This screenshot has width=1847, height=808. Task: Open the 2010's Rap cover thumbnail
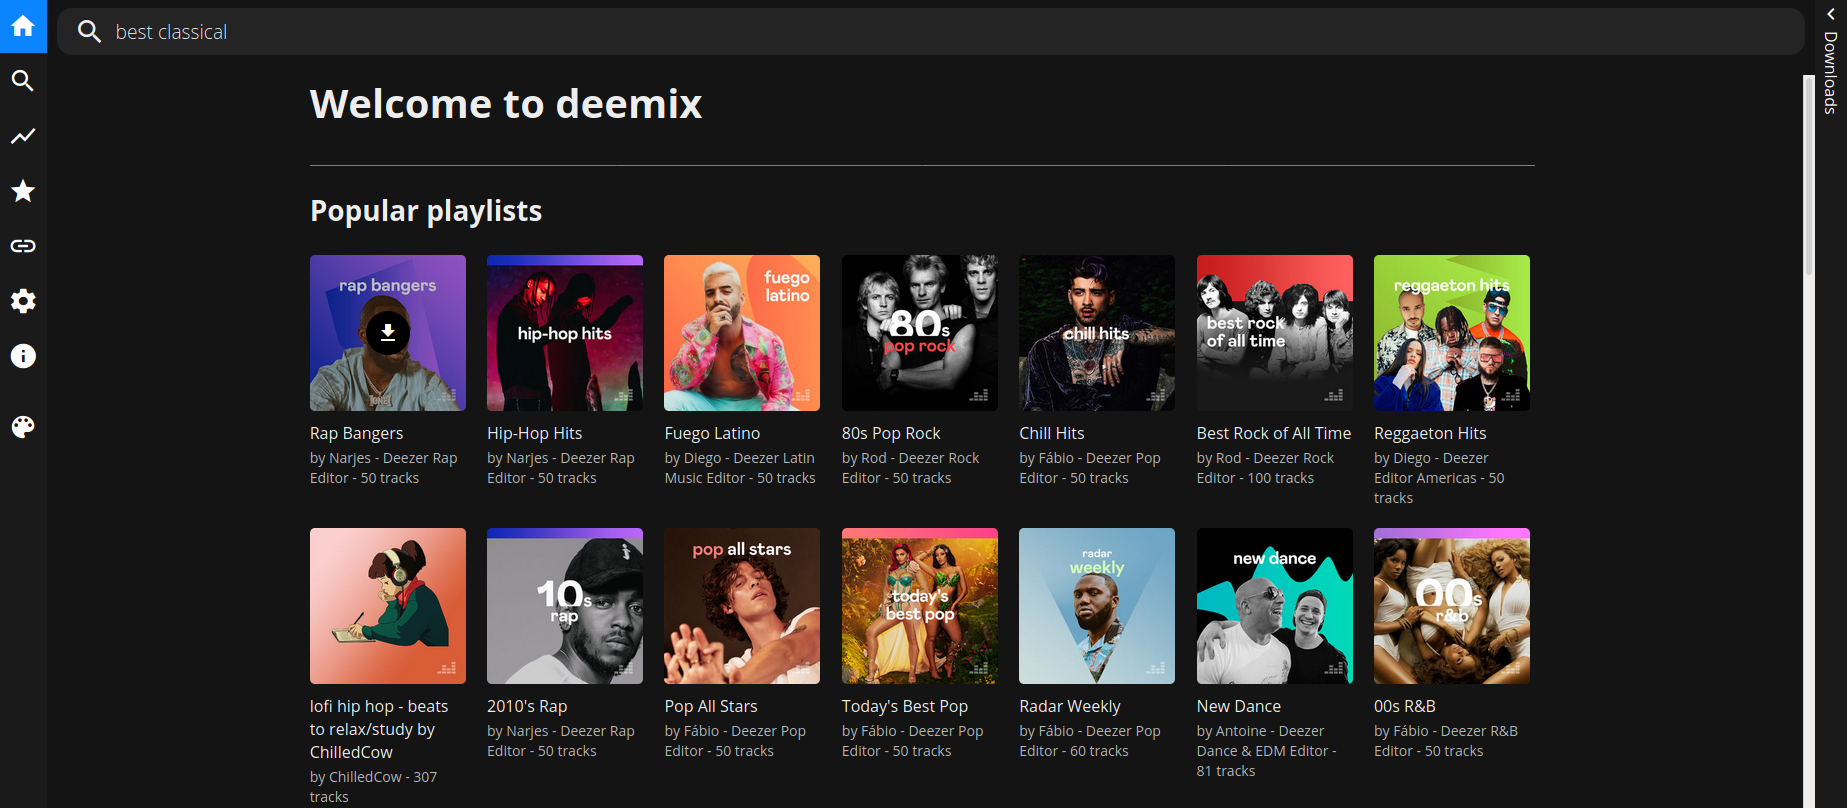coord(565,606)
